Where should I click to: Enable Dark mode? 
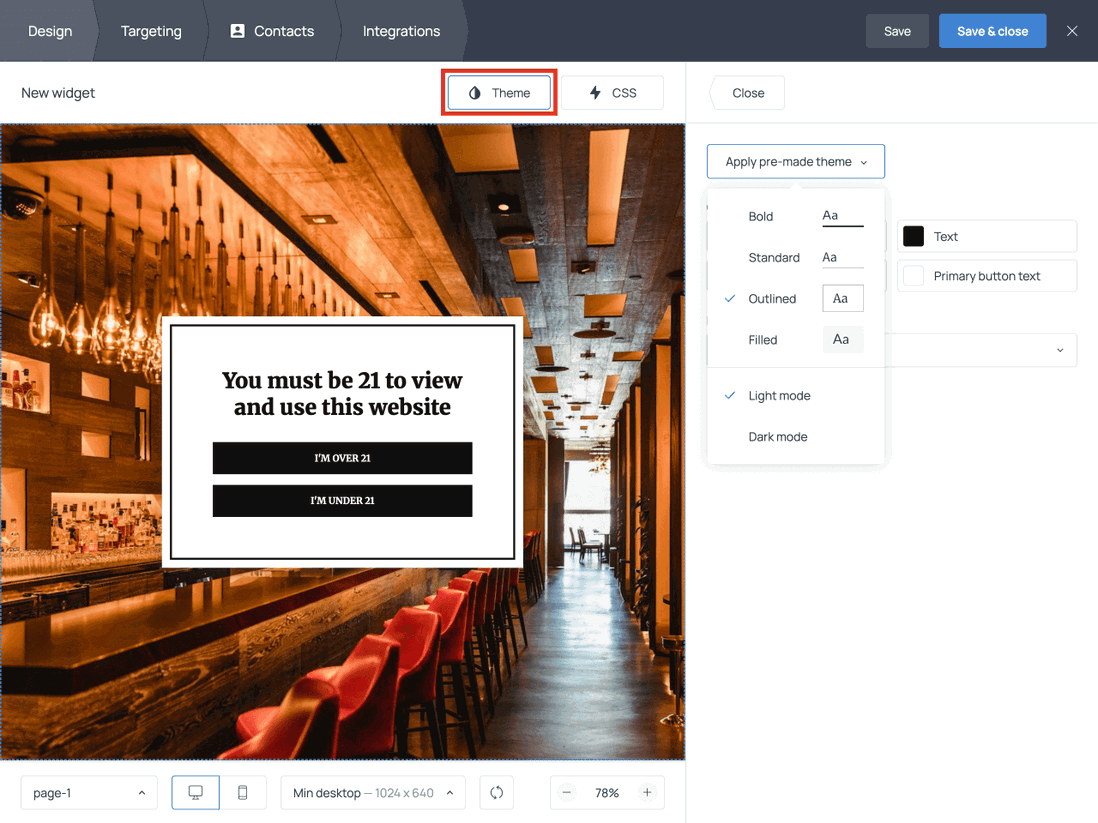(x=778, y=437)
